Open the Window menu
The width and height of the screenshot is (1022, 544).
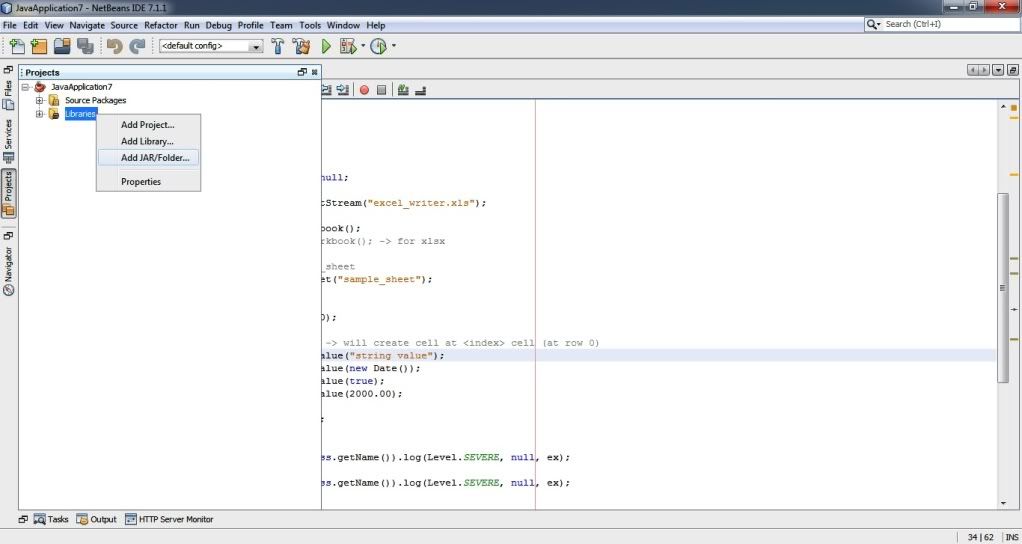pyautogui.click(x=343, y=25)
